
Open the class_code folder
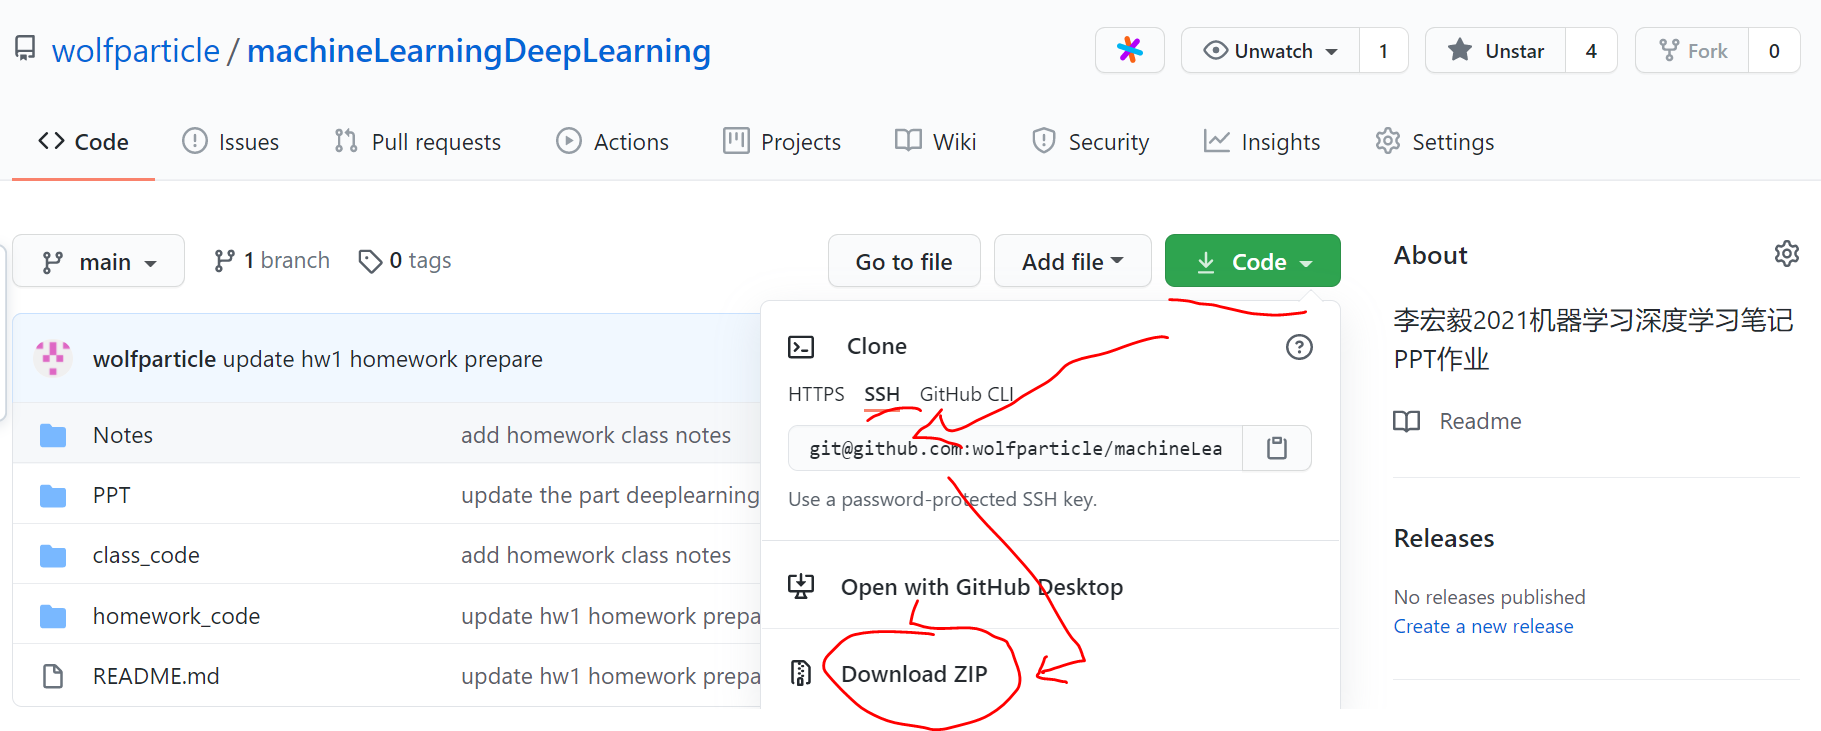[x=146, y=555]
